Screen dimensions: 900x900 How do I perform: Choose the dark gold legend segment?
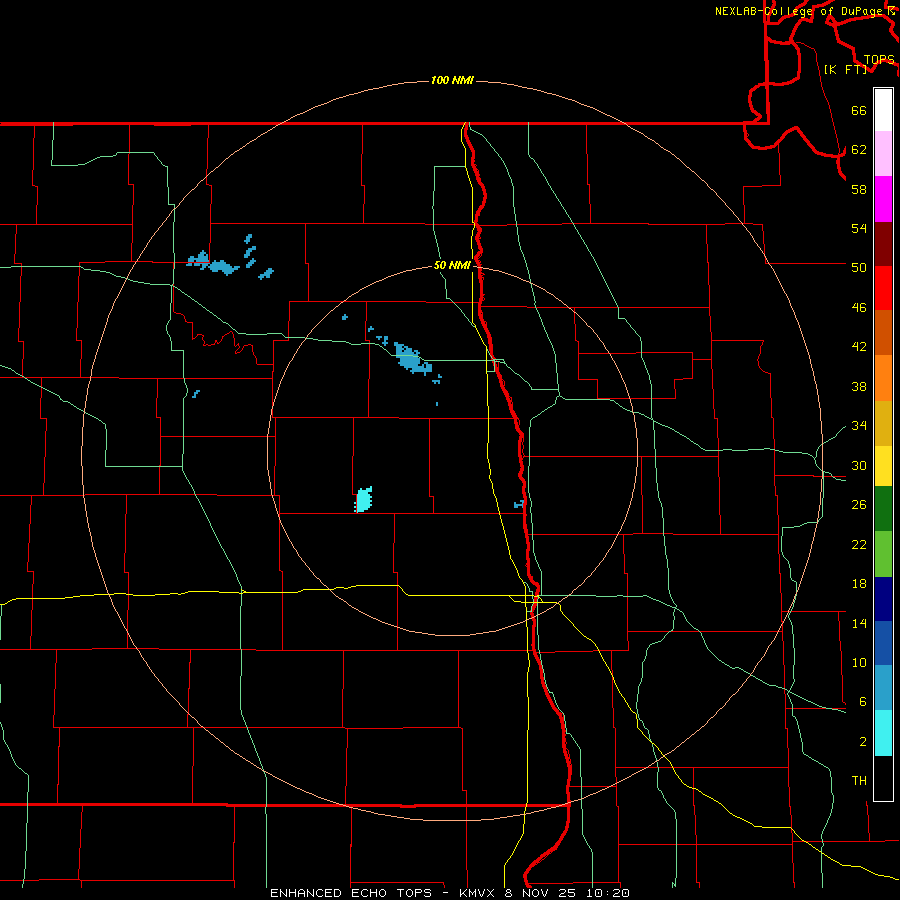tap(883, 423)
